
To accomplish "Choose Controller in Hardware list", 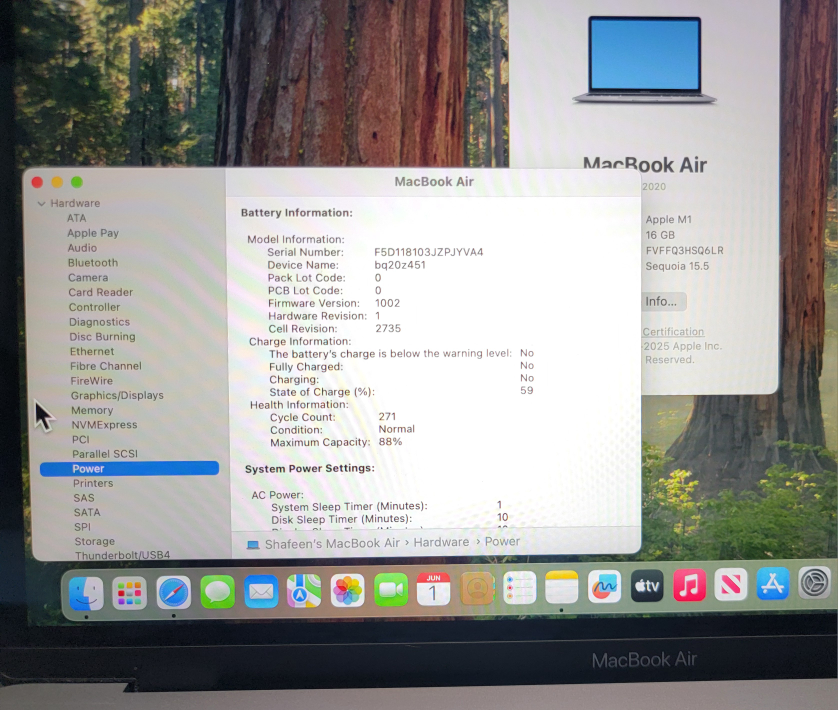I will coord(95,307).
